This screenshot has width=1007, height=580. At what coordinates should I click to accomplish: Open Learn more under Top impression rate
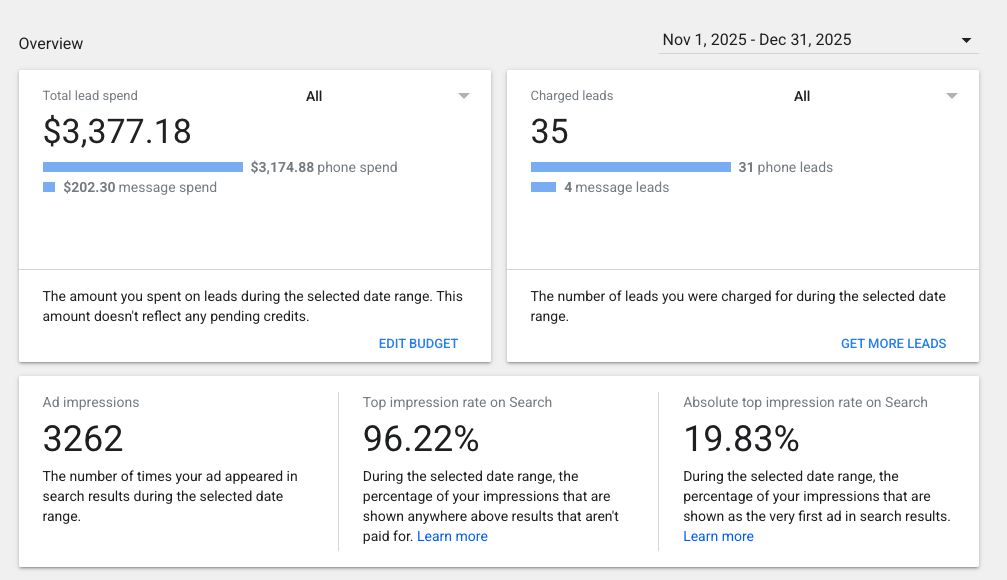click(452, 536)
